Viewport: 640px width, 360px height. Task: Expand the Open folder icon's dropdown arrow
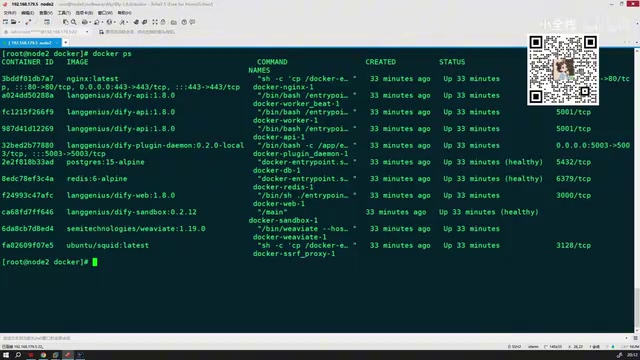[19, 22]
